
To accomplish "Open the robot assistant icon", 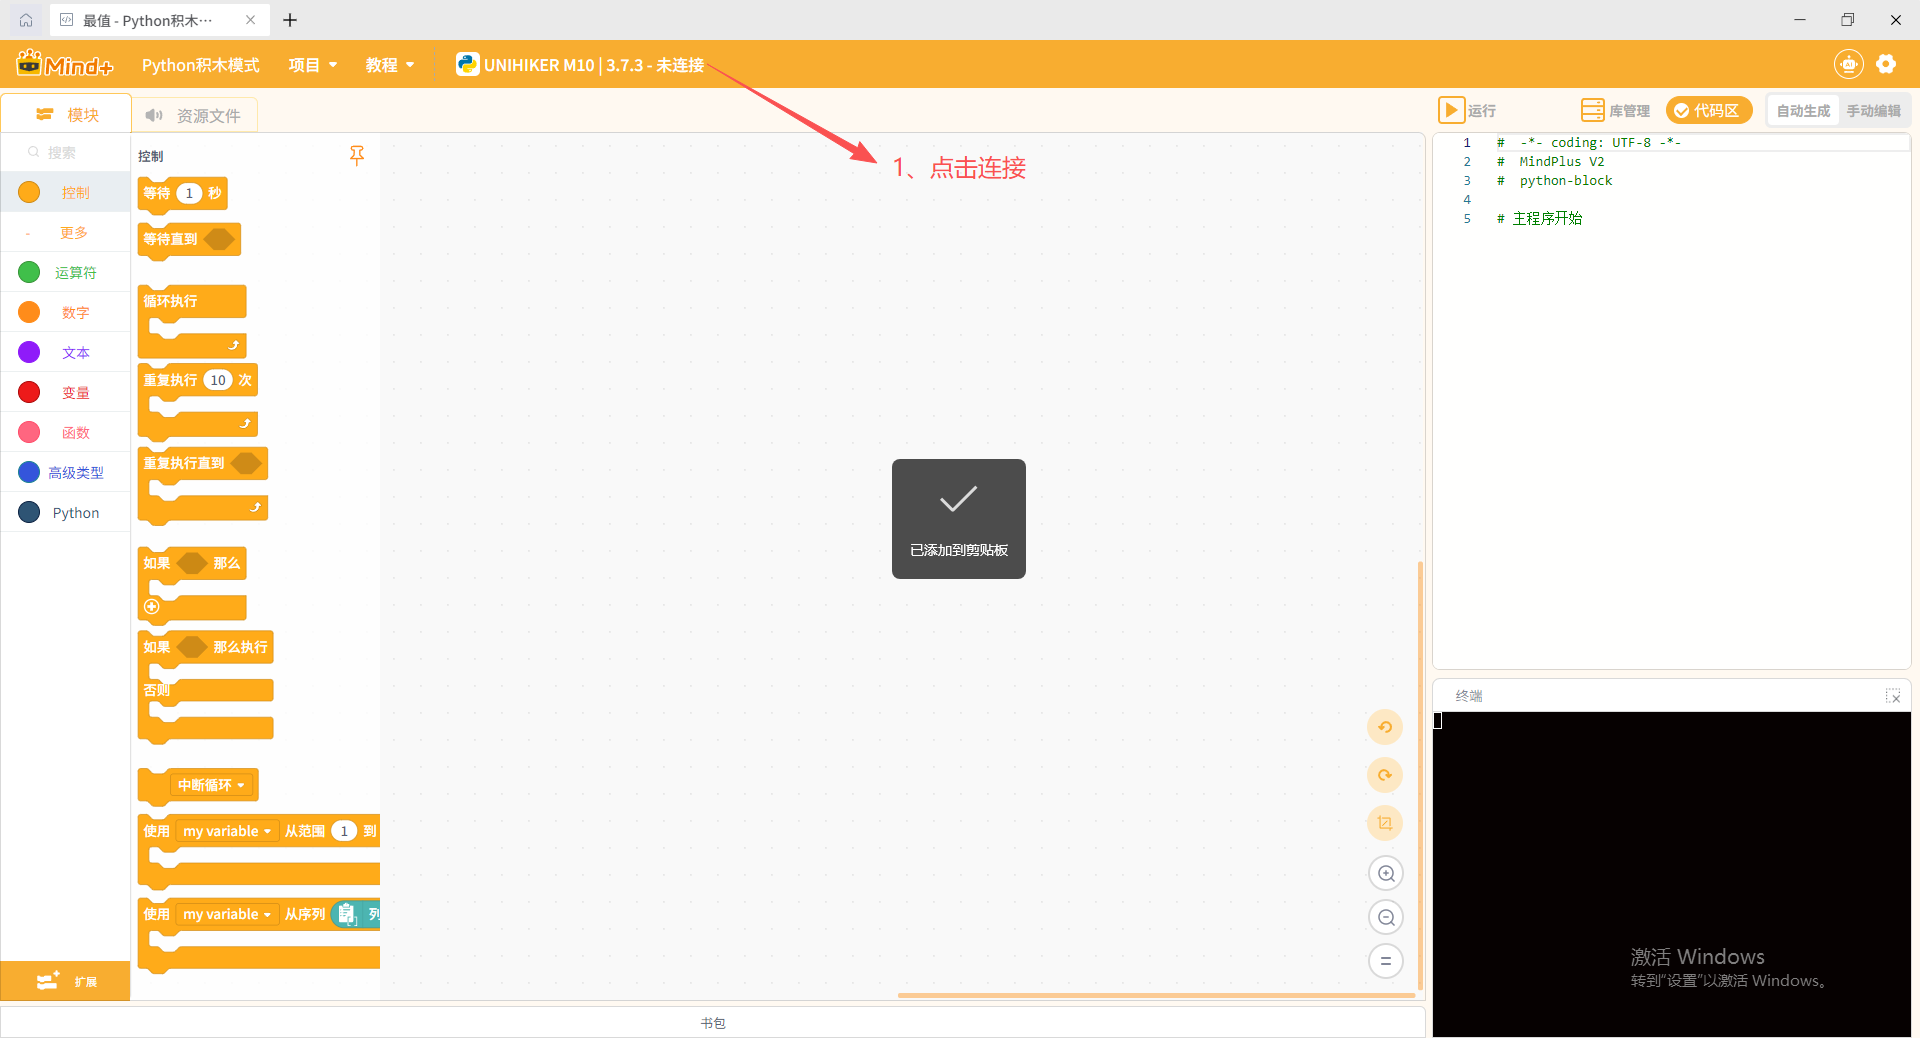I will [x=1849, y=64].
